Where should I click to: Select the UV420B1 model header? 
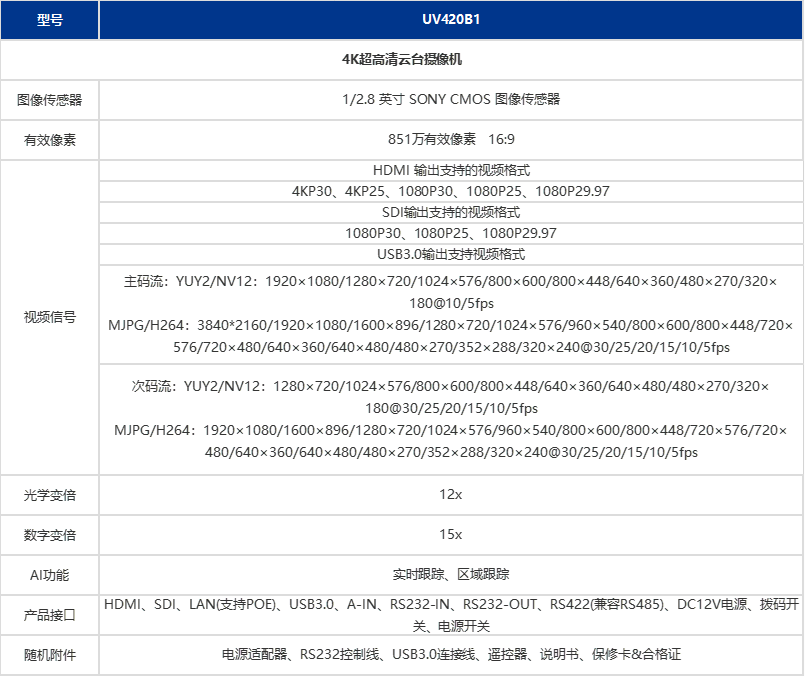tap(450, 20)
